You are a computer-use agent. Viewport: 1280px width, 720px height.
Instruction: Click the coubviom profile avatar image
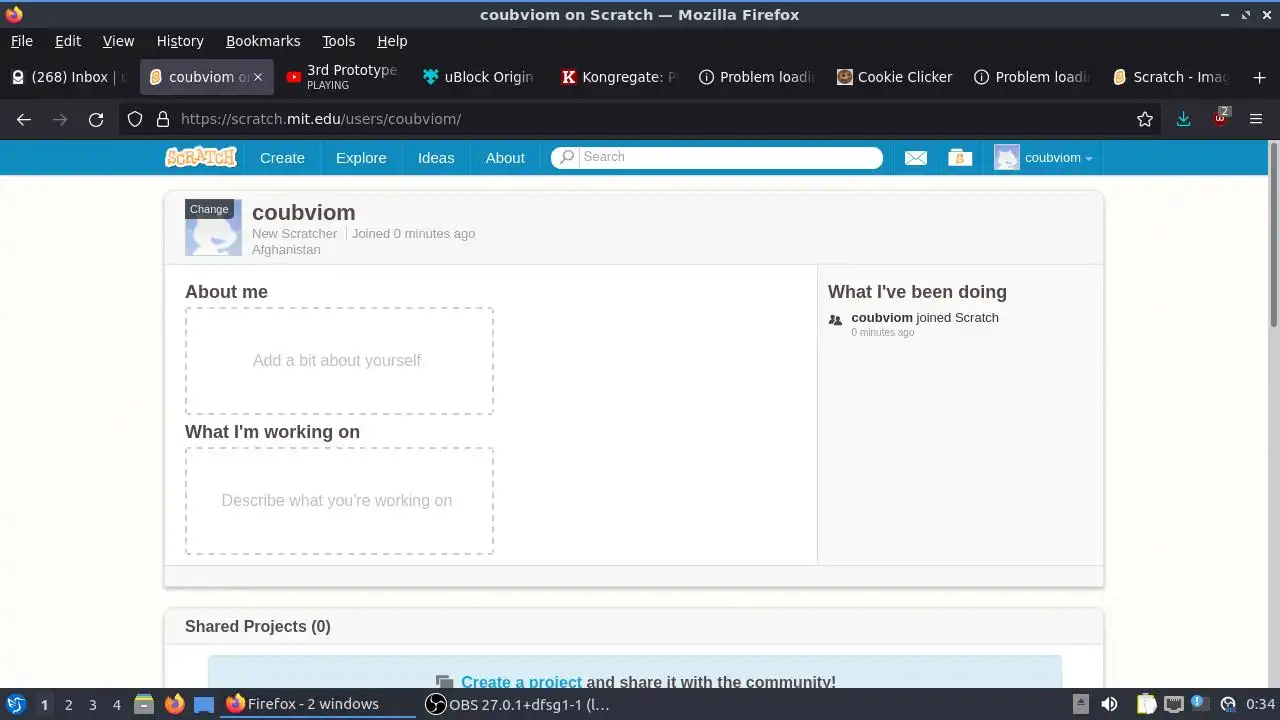(213, 227)
